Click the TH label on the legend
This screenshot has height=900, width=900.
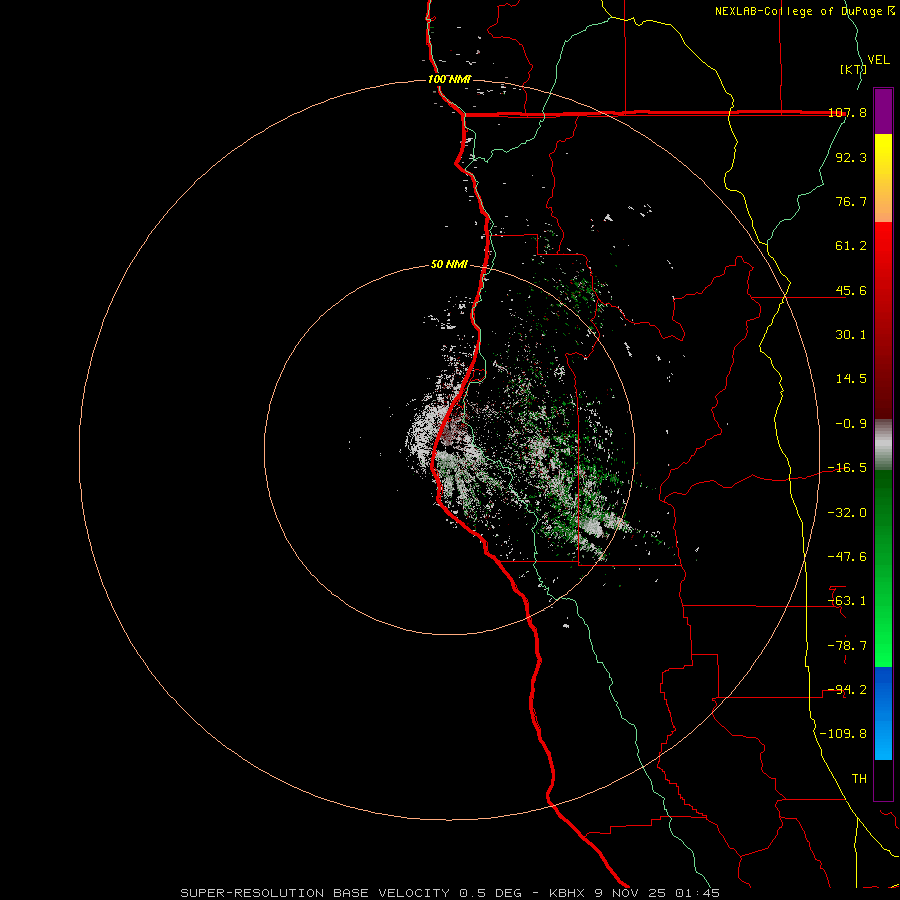859,779
